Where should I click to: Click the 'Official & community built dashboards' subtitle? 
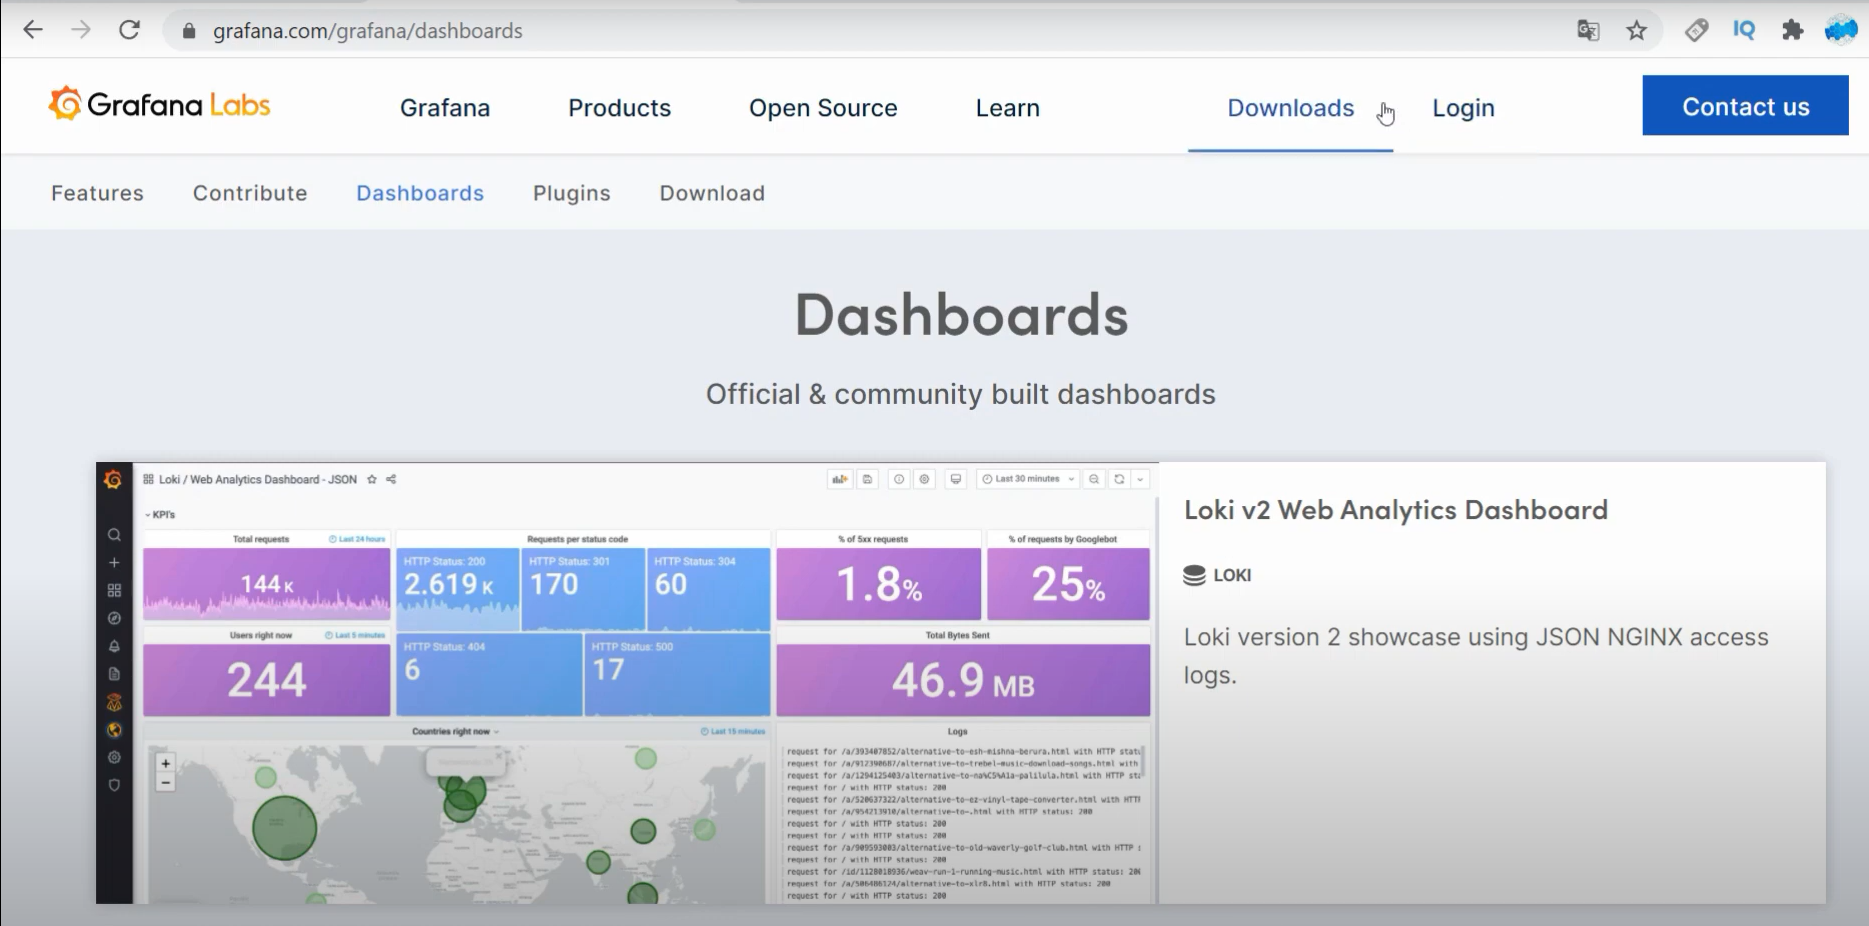[961, 394]
